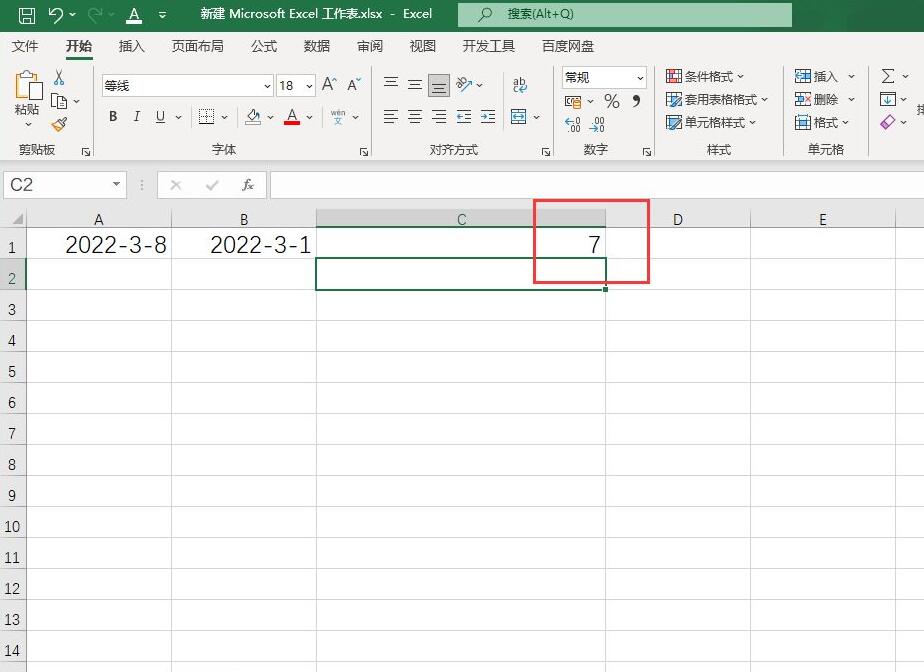Click the 条件格式 button
This screenshot has width=924, height=672.
(705, 77)
